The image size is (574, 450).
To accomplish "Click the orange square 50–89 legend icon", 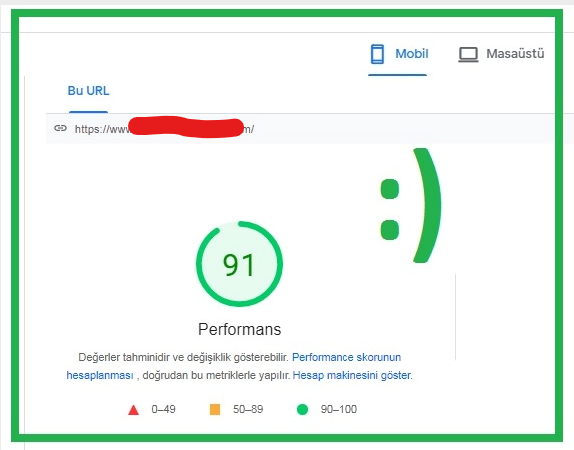I will click(215, 409).
